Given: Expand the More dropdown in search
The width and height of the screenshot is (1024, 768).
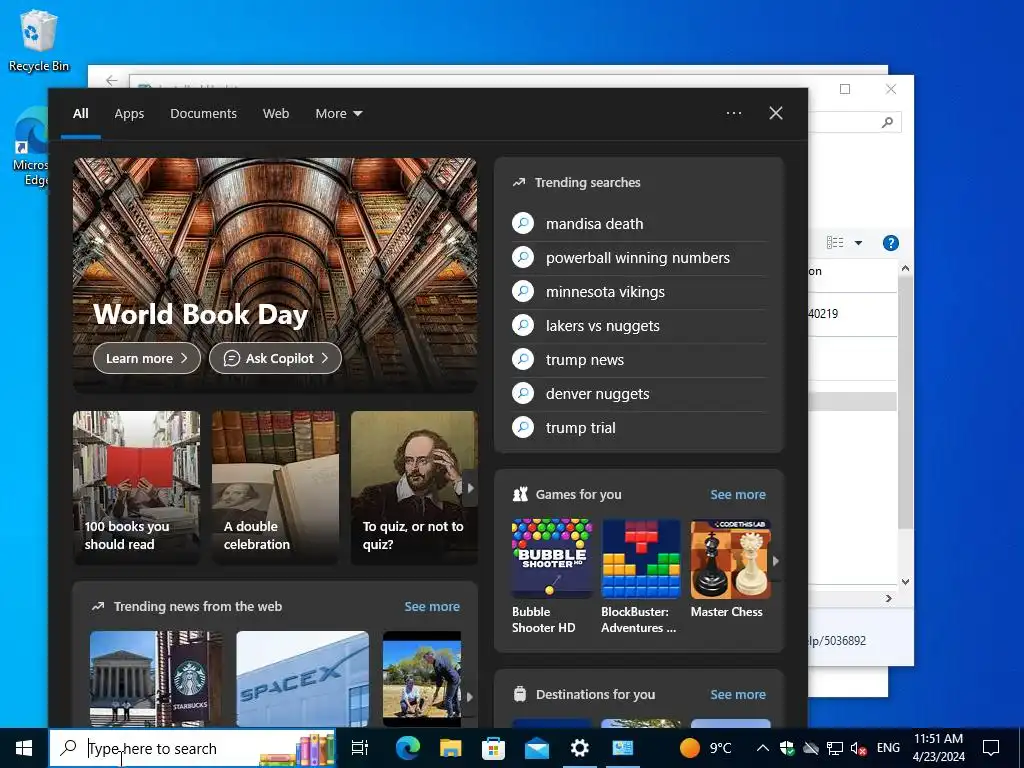Looking at the screenshot, I should point(339,114).
